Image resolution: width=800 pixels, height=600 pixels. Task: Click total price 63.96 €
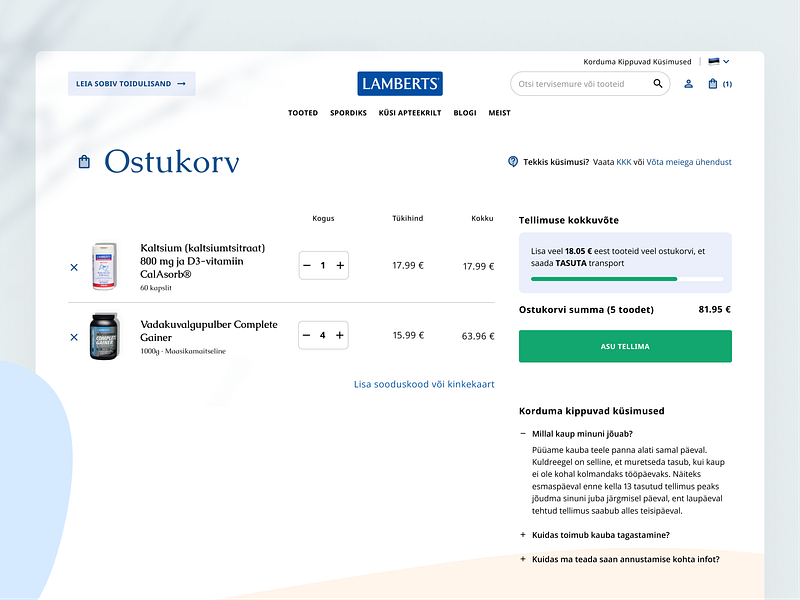478,336
